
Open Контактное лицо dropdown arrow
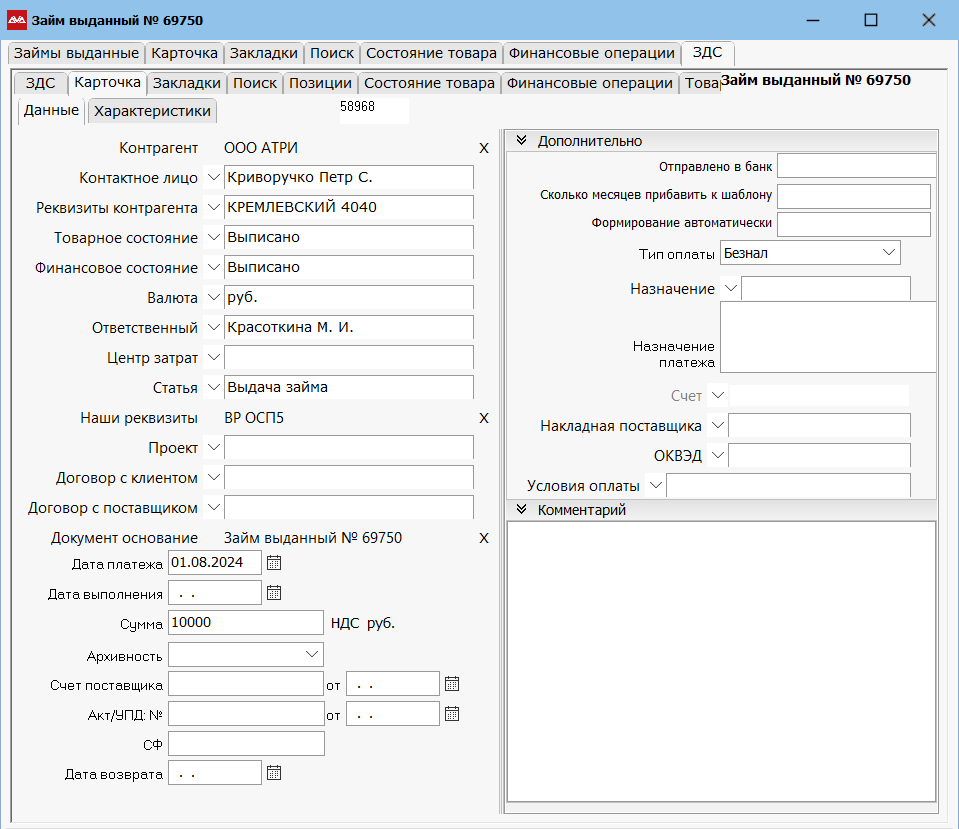click(x=213, y=177)
